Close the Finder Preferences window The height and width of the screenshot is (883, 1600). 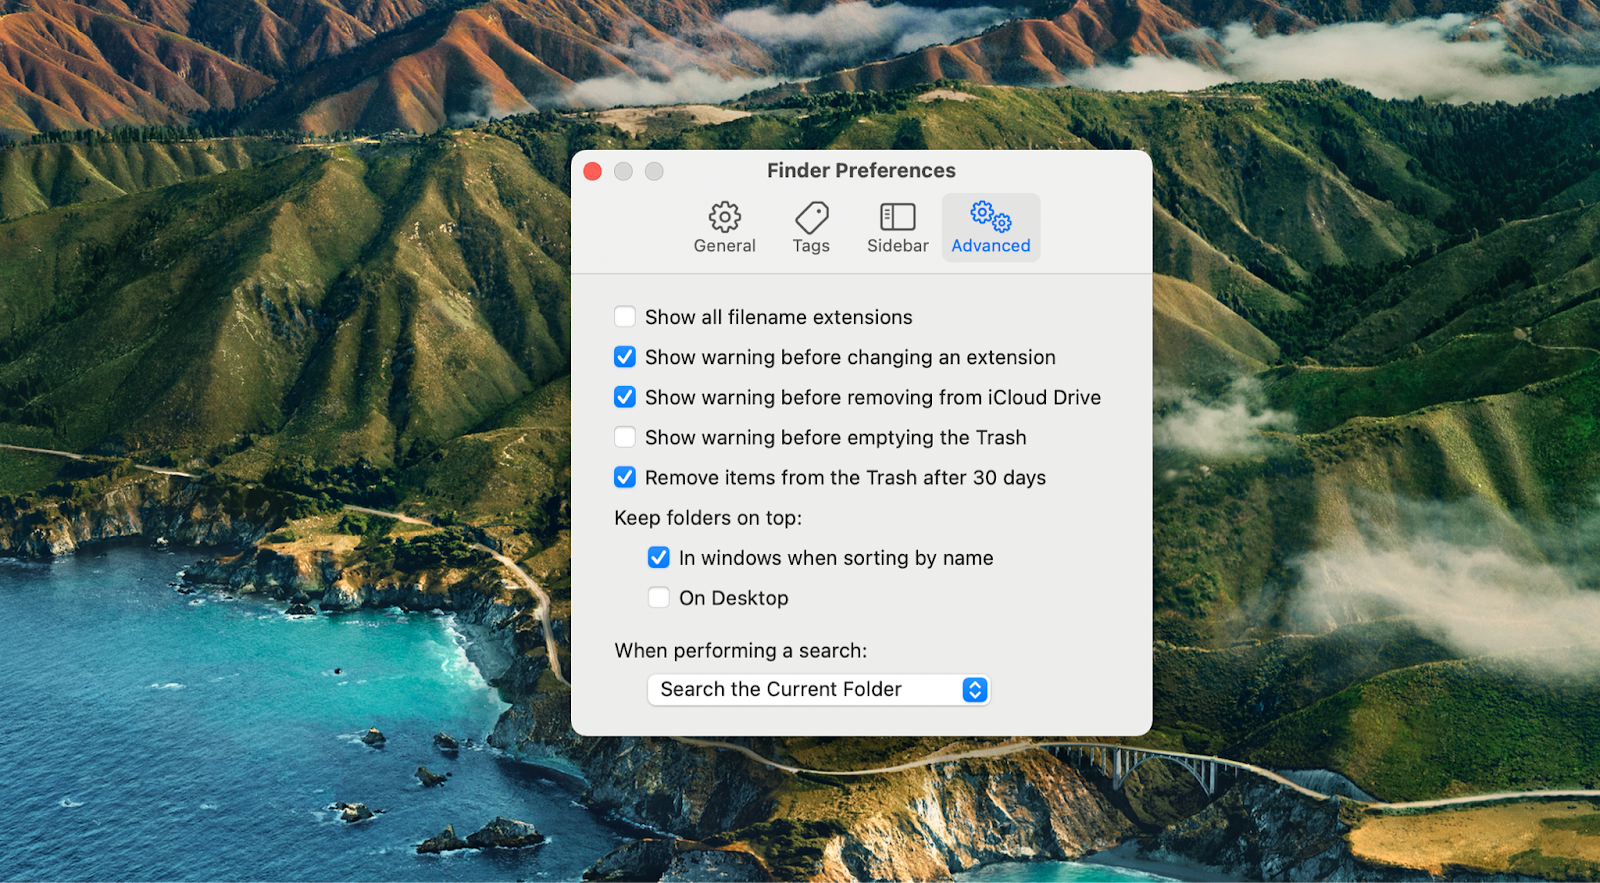592,171
